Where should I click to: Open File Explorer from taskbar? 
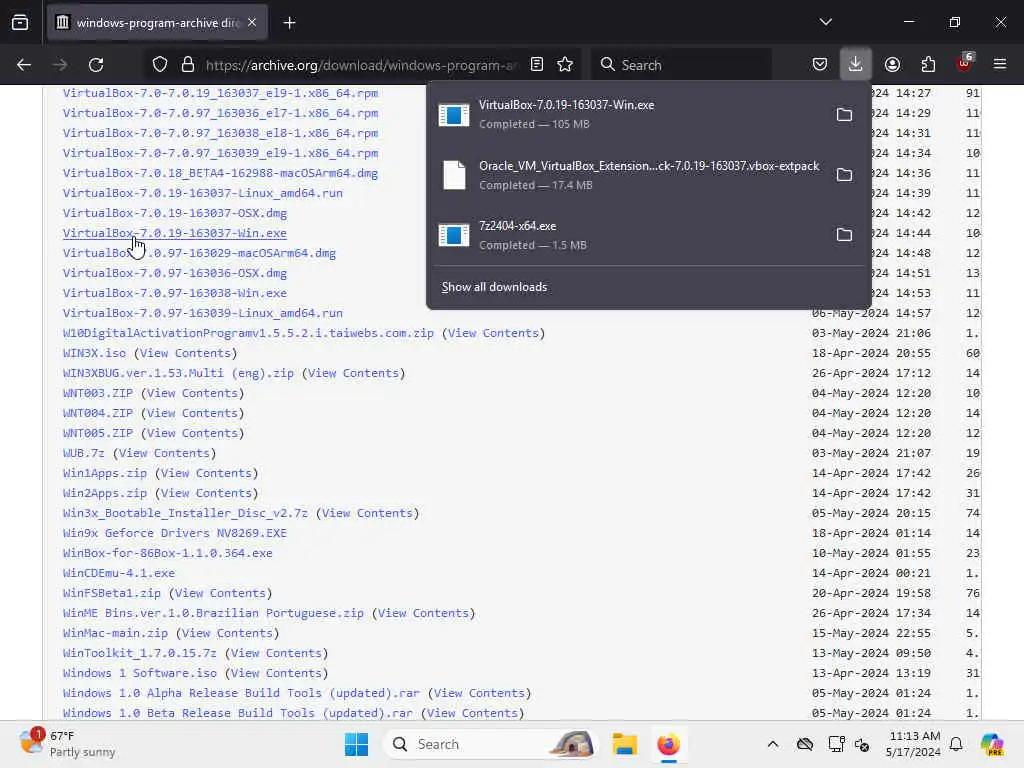tap(624, 744)
